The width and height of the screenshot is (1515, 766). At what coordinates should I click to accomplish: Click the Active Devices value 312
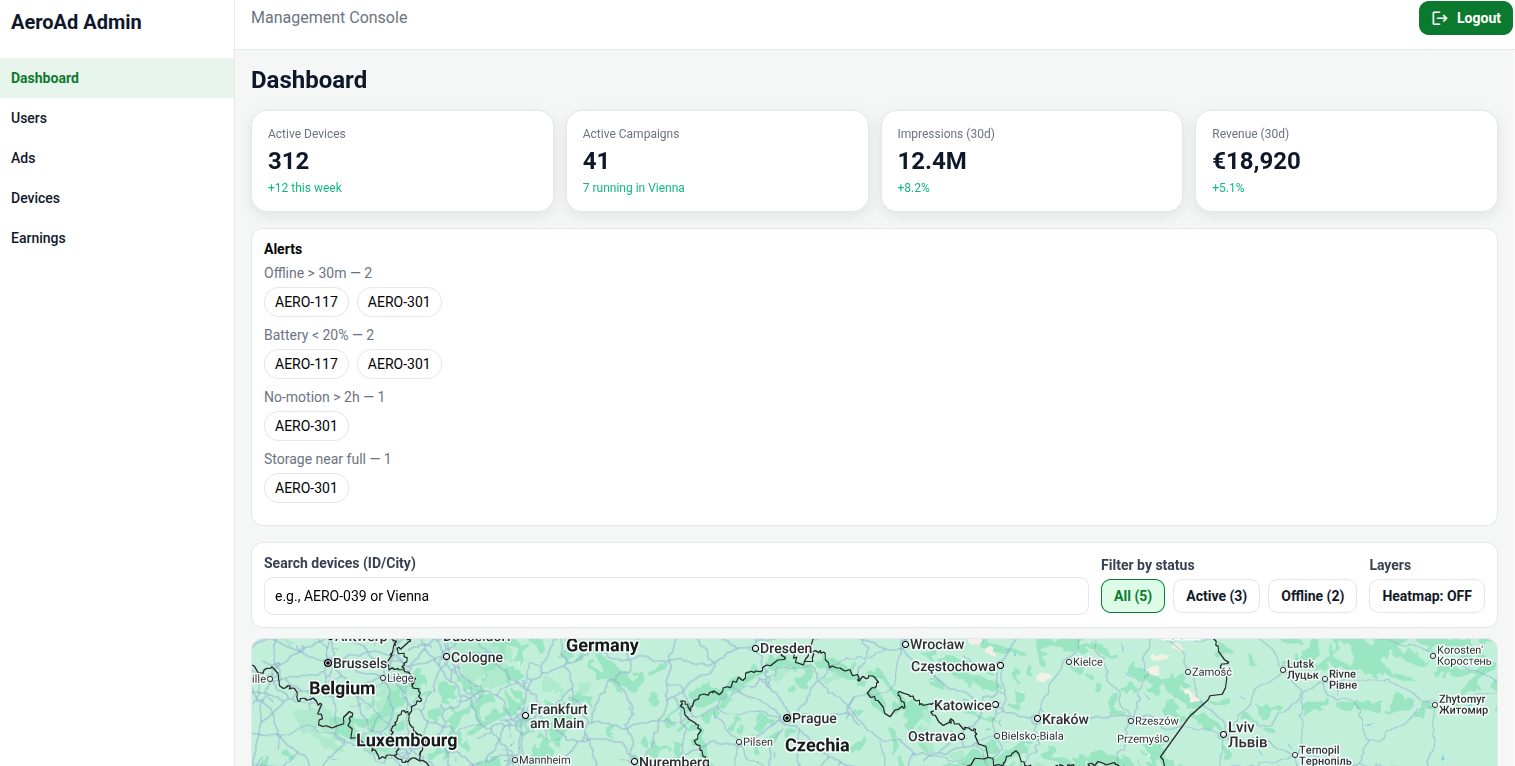289,161
